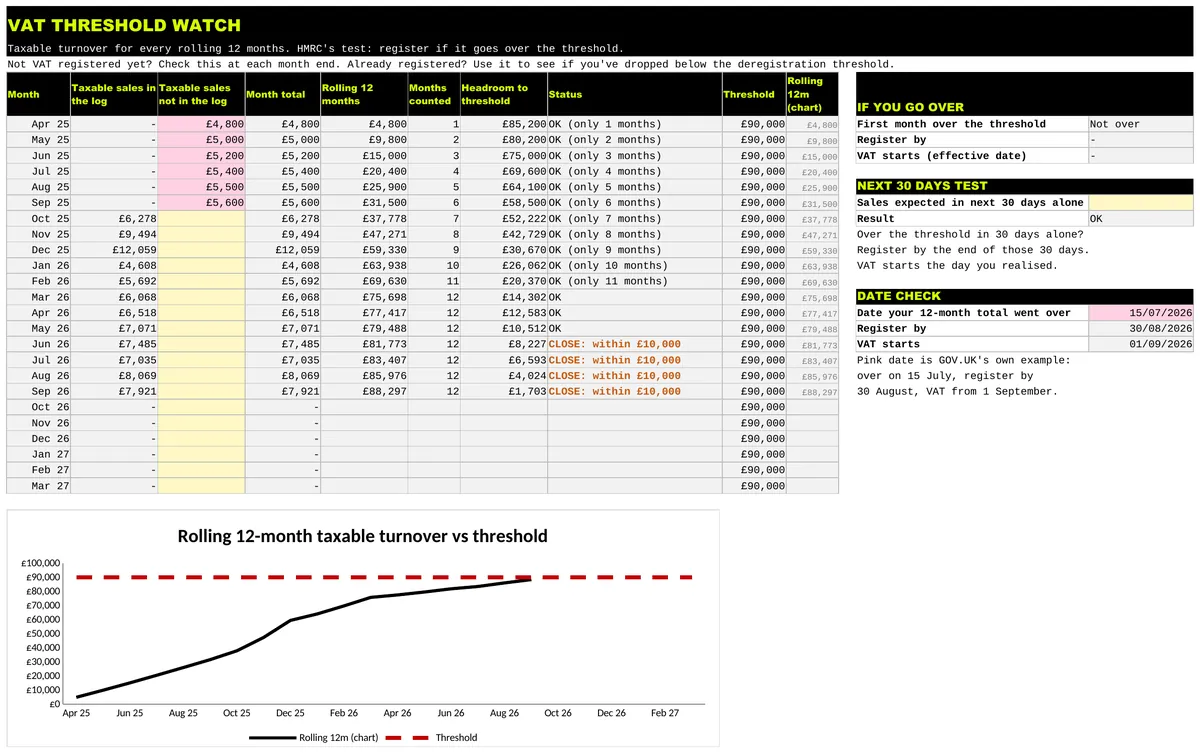The image size is (1200, 753).
Task: Select the Month column header
Action: (x=38, y=94)
